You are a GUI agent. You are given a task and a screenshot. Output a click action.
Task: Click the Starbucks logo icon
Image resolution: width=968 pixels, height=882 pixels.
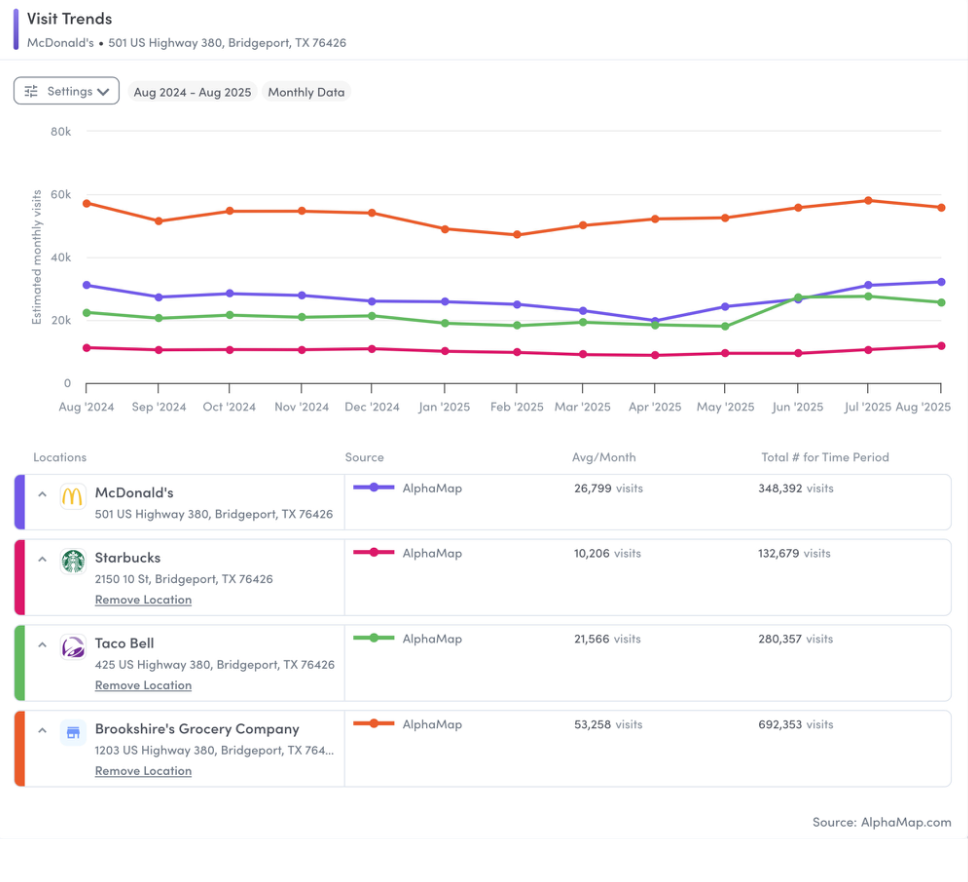click(73, 561)
